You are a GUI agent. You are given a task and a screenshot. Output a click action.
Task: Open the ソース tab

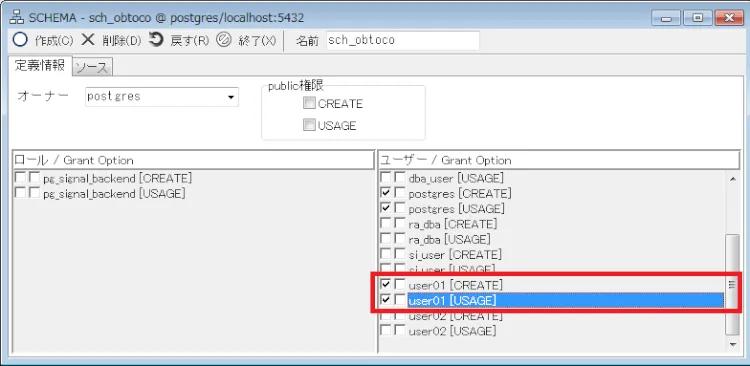pos(92,68)
